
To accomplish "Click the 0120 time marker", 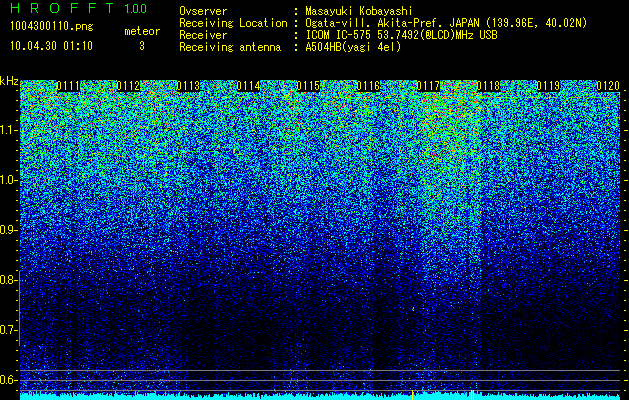I will (608, 86).
